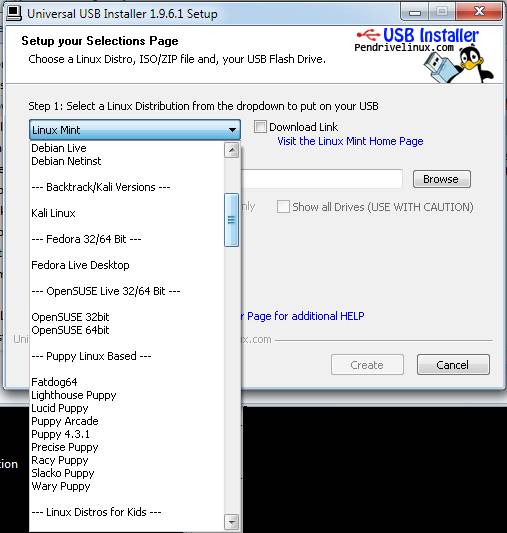Click the ISO file path input field
This screenshot has width=507, height=533.
(321, 179)
